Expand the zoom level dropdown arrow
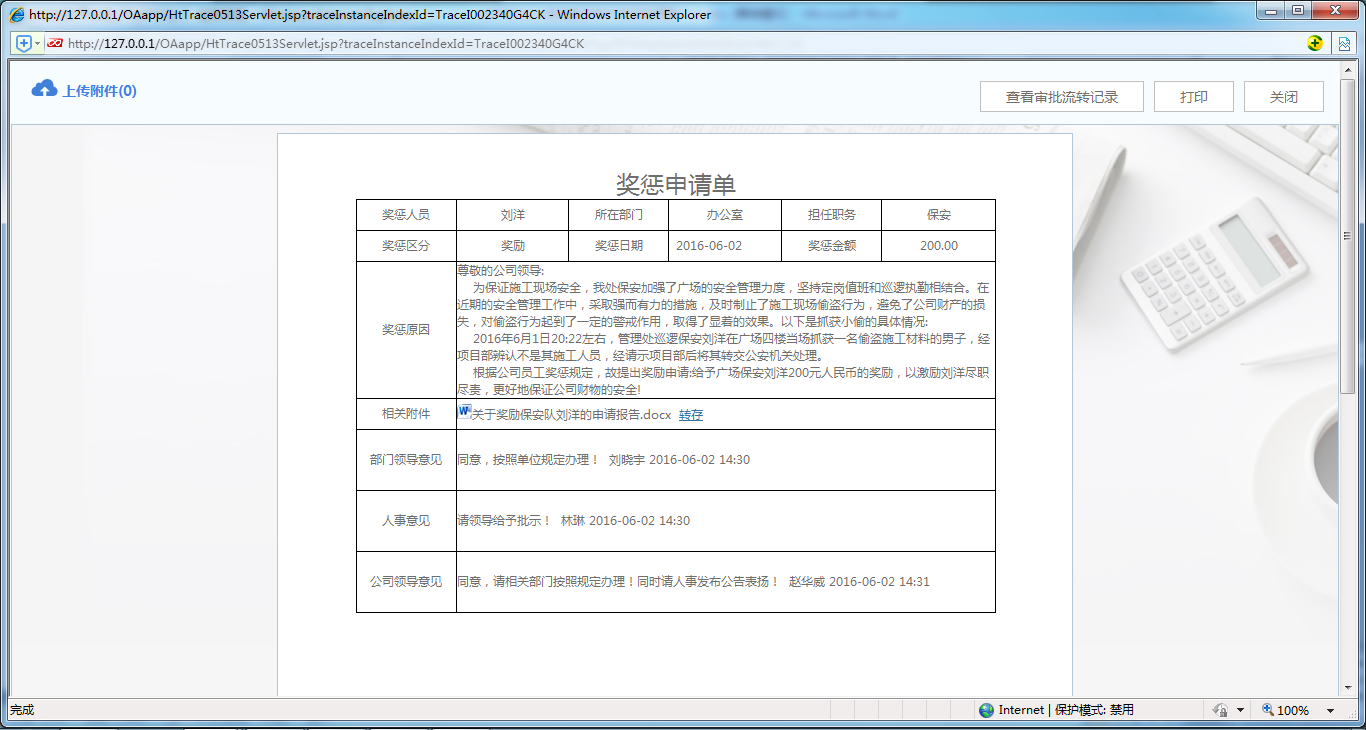 point(1330,711)
